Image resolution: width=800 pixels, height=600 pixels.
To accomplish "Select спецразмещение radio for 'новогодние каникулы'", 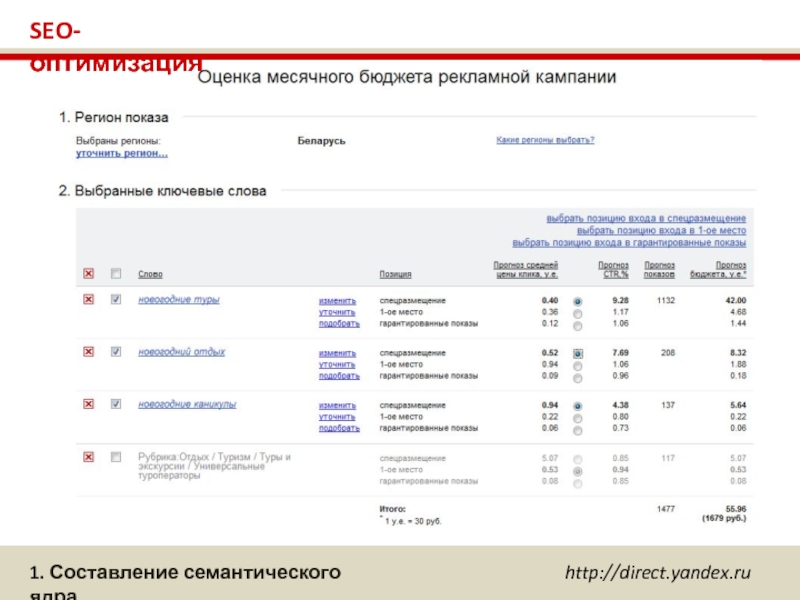I will pyautogui.click(x=578, y=407).
